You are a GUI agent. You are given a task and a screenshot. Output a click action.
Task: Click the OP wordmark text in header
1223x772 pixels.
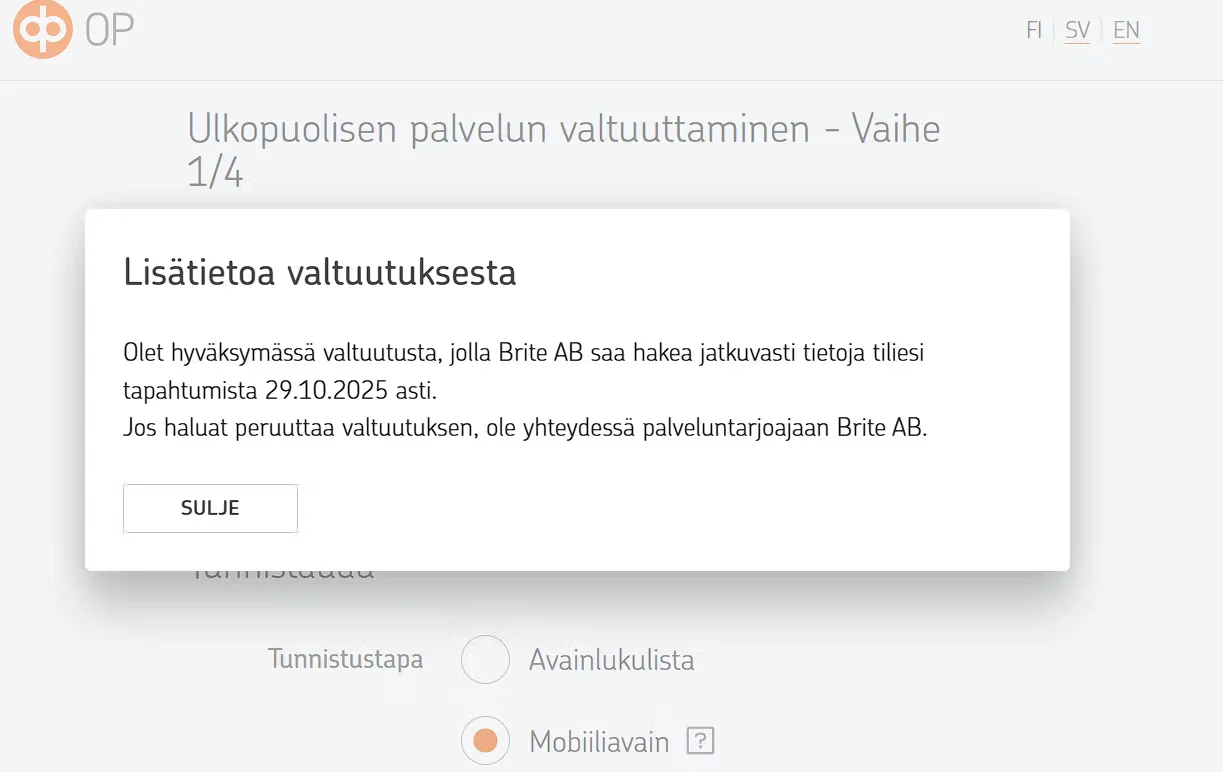(x=109, y=31)
